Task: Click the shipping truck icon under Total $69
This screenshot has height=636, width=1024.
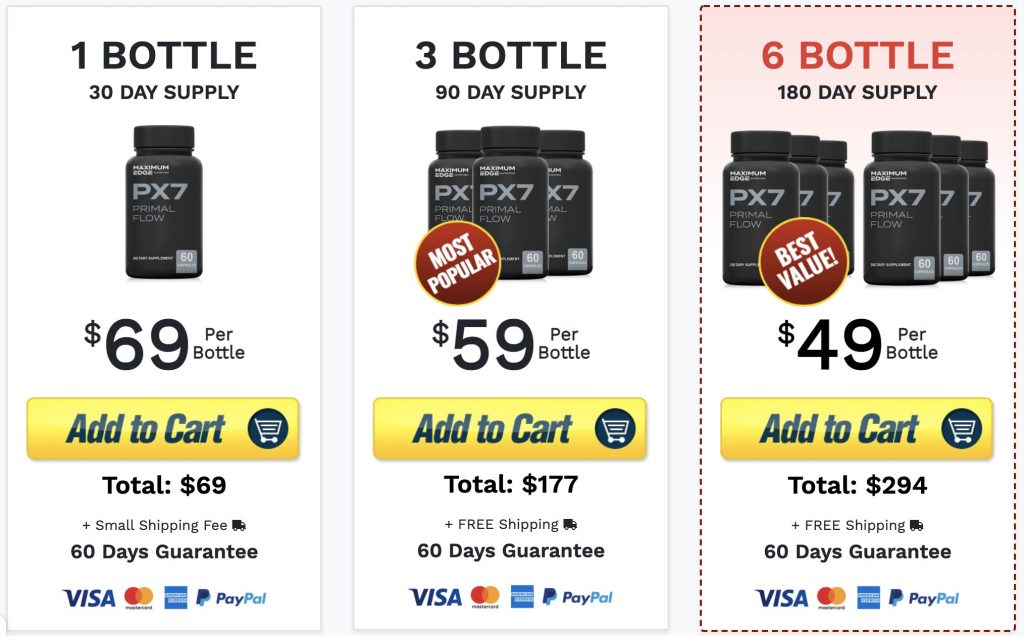Action: (239, 525)
